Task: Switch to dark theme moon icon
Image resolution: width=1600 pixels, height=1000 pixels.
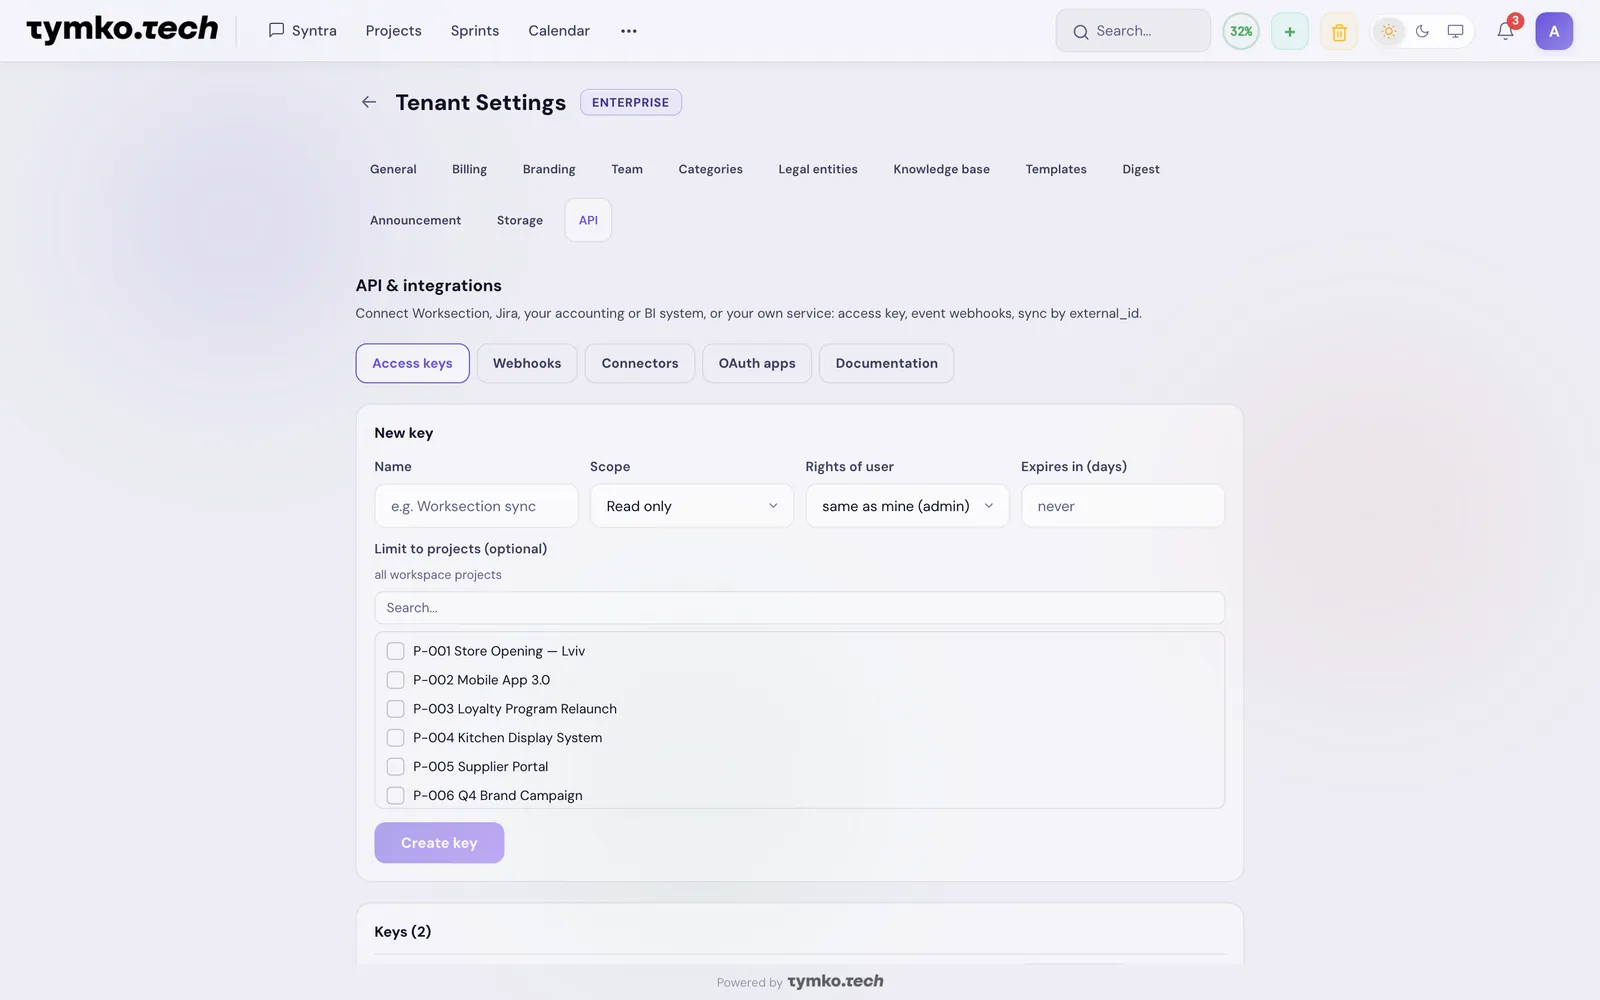Action: coord(1422,31)
